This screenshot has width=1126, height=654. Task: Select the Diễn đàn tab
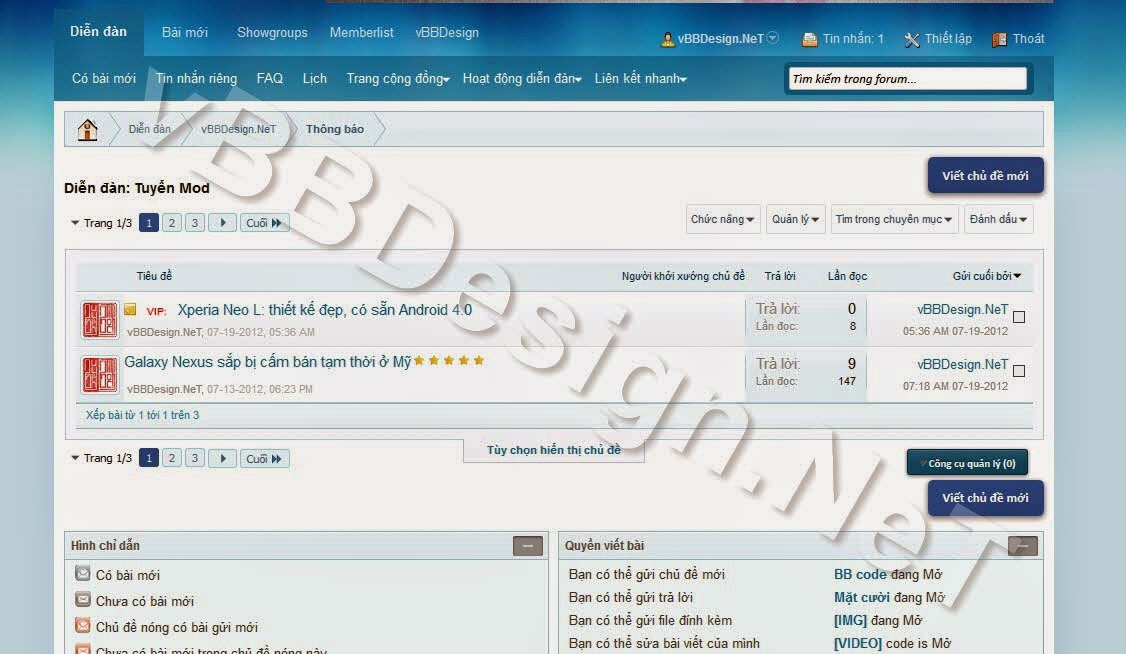click(98, 32)
